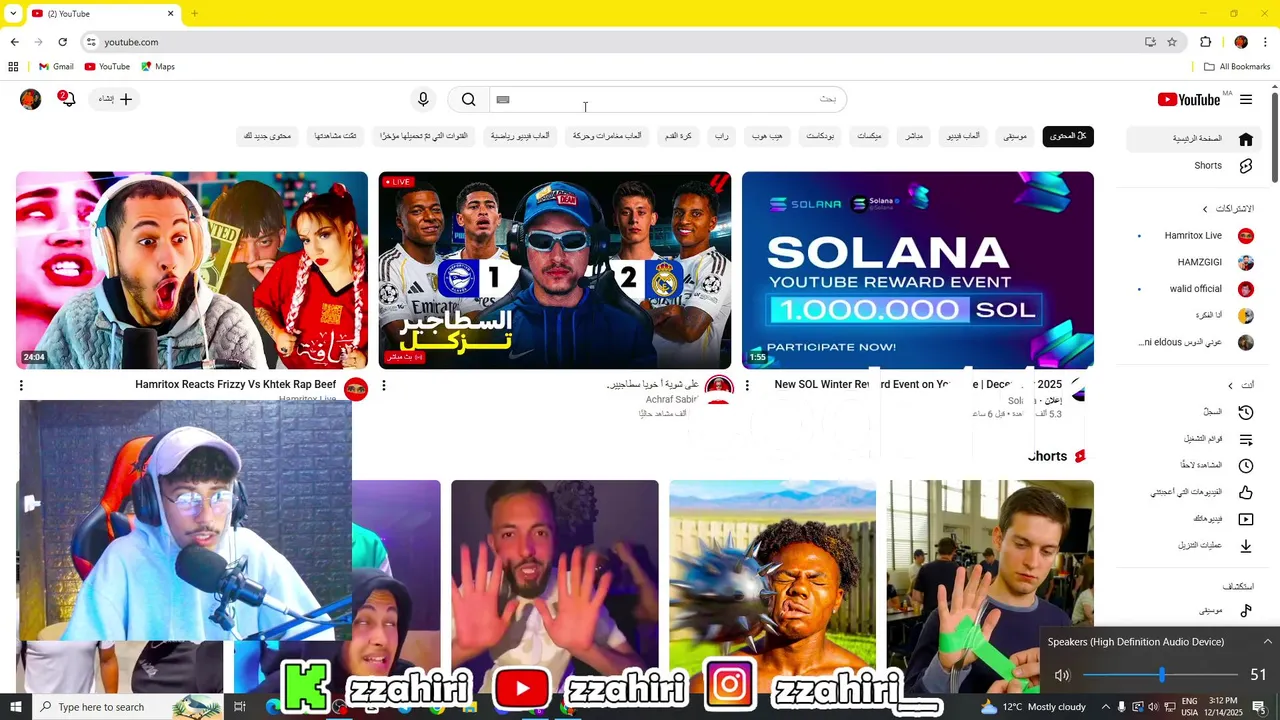The image size is (1280, 720).
Task: Open the eldous channel in subscriptions
Action: click(1194, 342)
